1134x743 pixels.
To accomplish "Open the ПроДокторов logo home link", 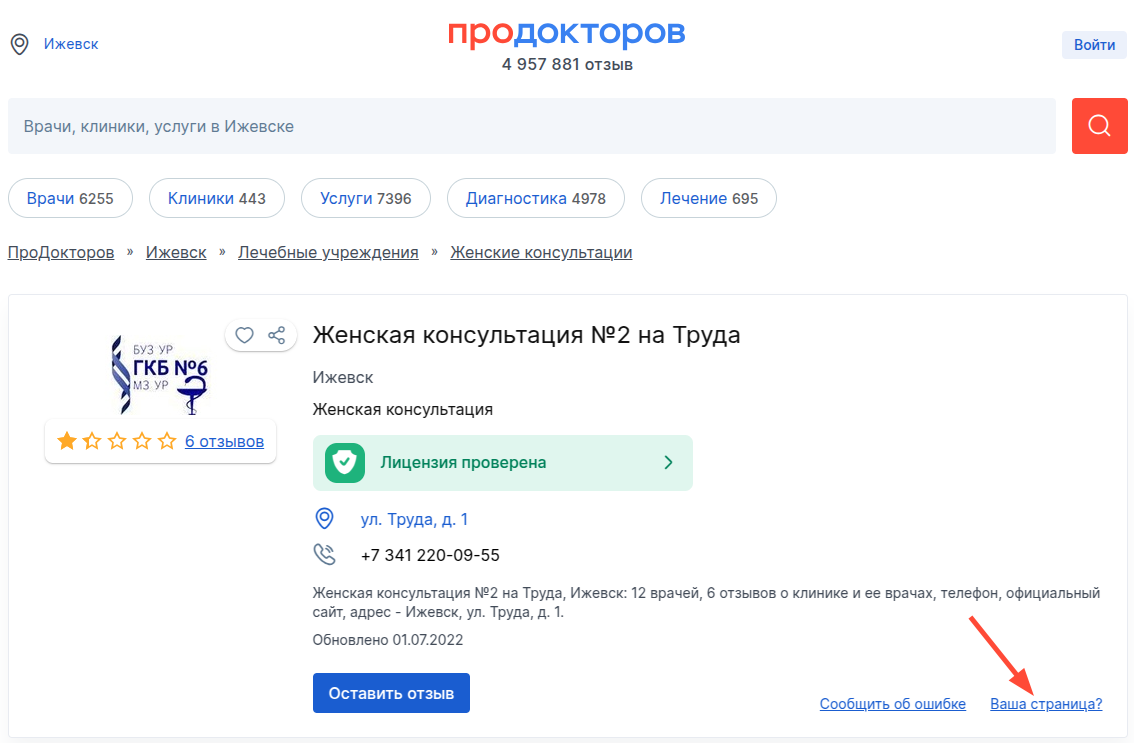I will pyautogui.click(x=566, y=33).
